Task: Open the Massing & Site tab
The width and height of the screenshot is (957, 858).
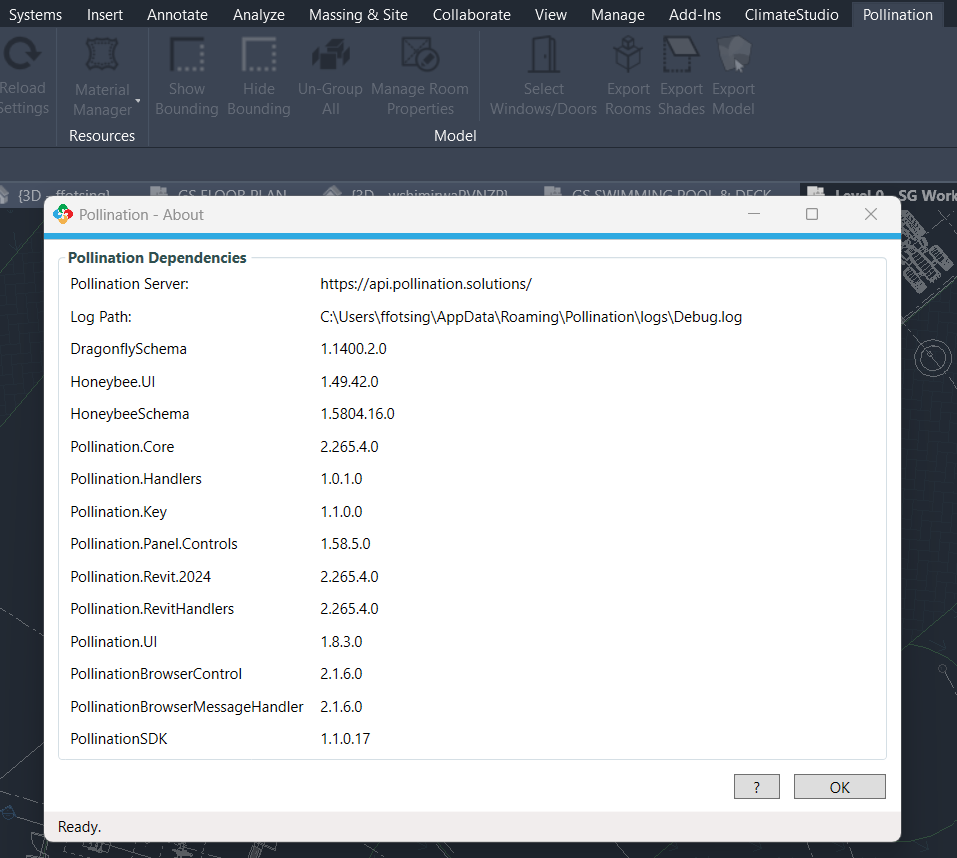Action: [358, 15]
